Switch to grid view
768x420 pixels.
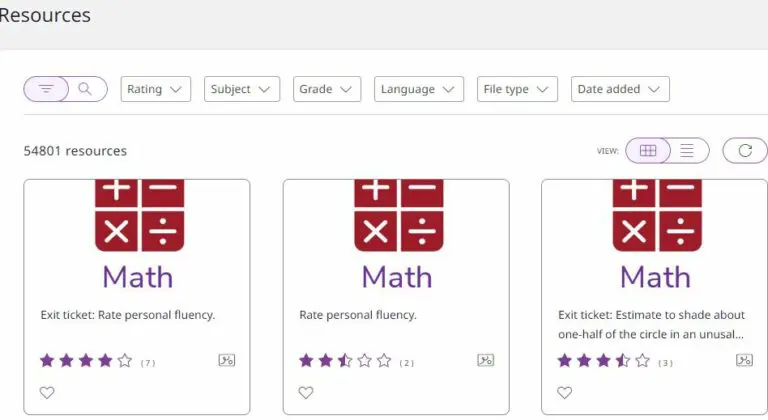coord(648,151)
